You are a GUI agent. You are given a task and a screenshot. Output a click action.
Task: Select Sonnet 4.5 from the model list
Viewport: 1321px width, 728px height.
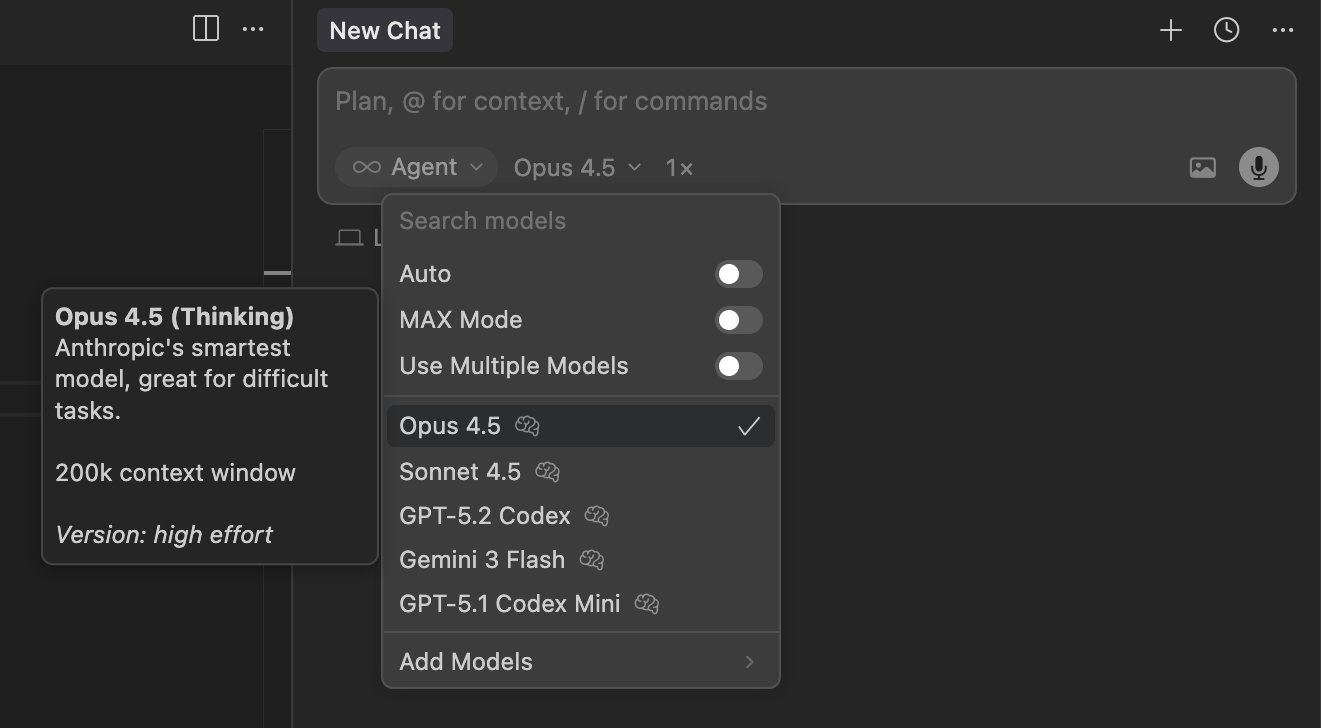point(459,471)
